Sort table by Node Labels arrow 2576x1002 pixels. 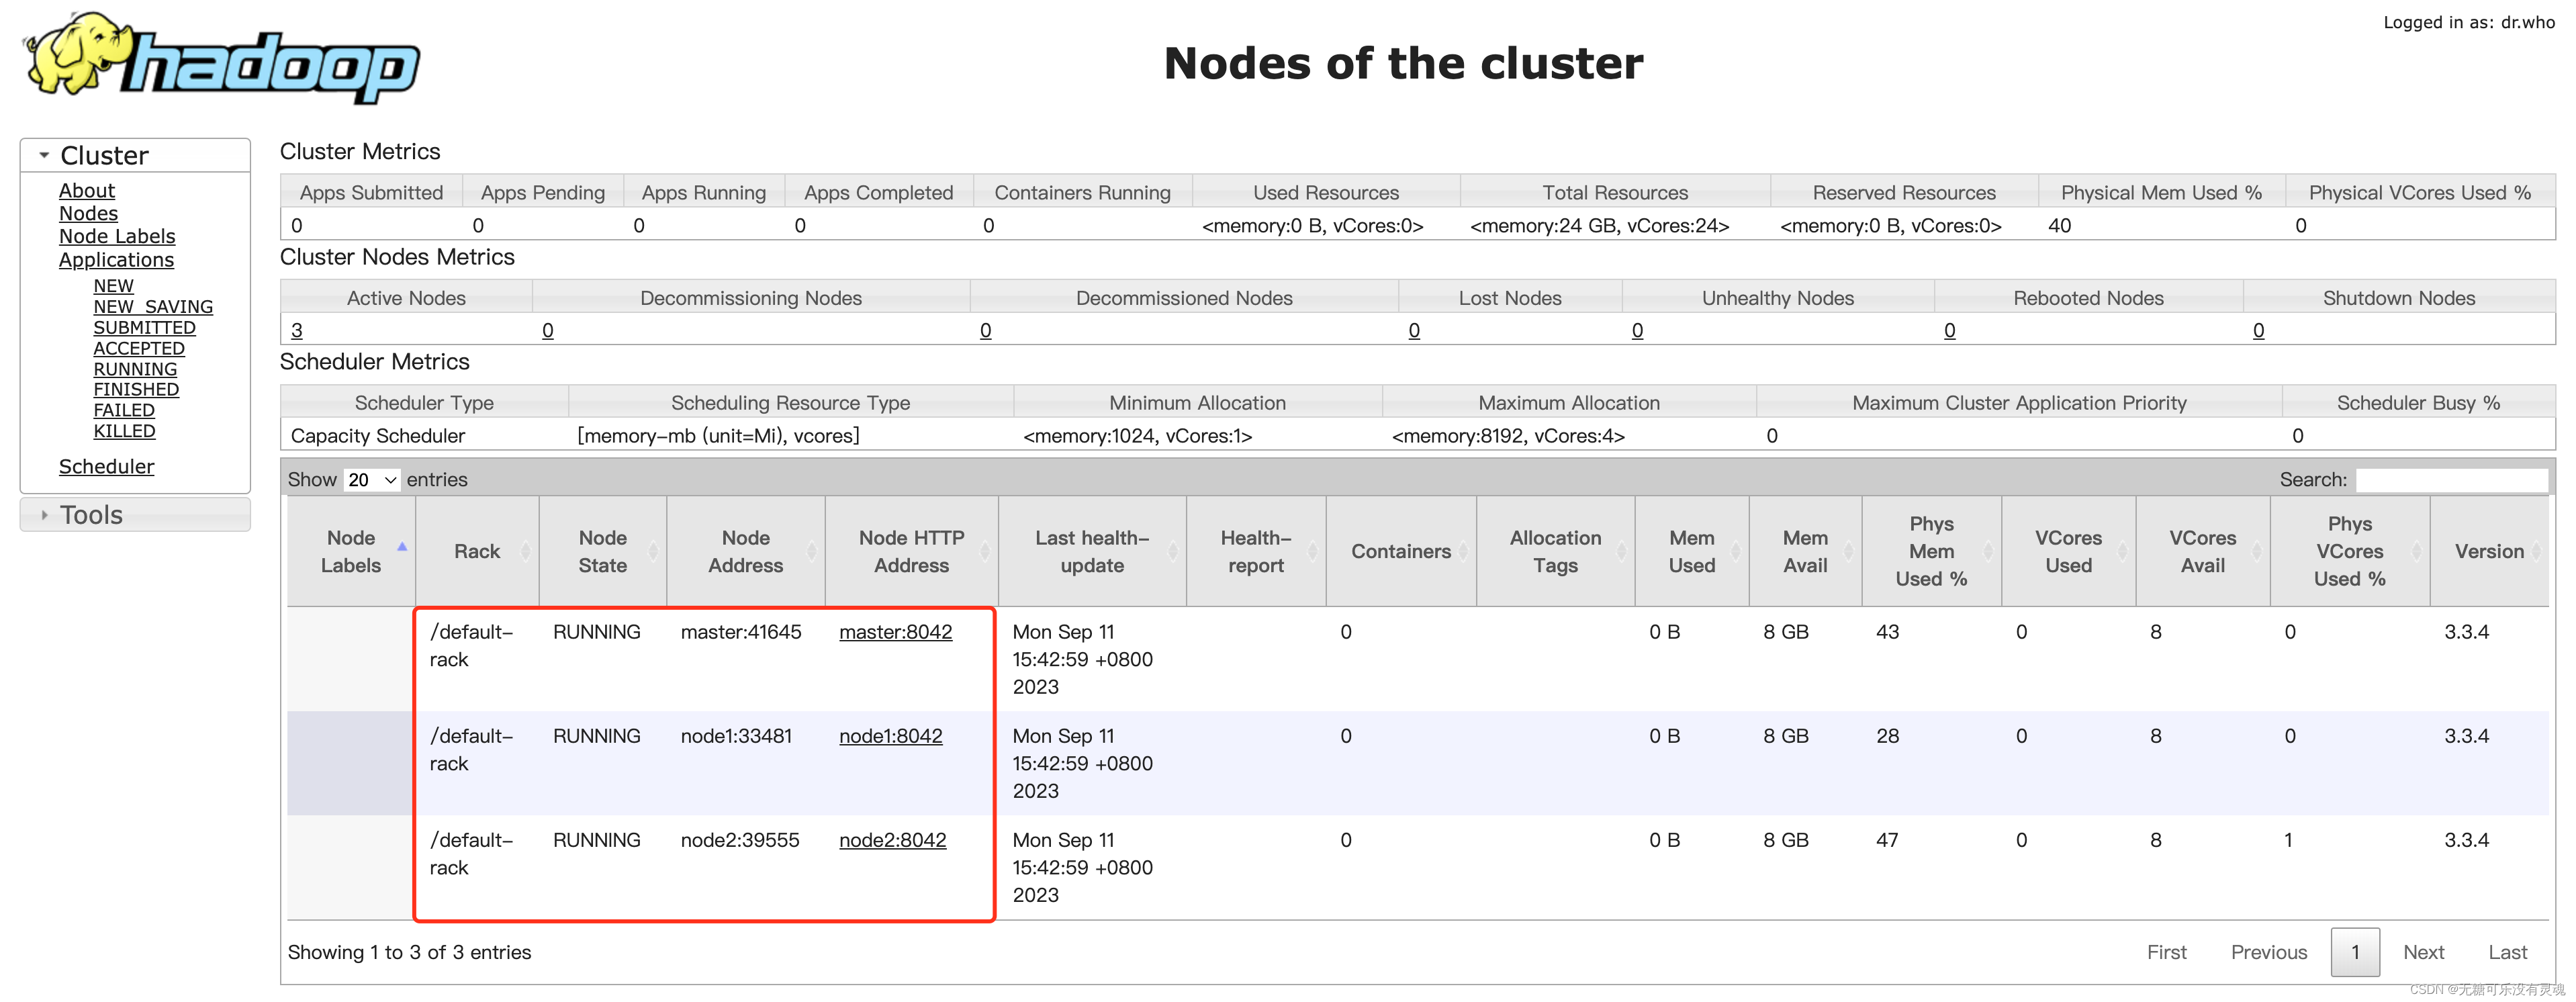(402, 547)
